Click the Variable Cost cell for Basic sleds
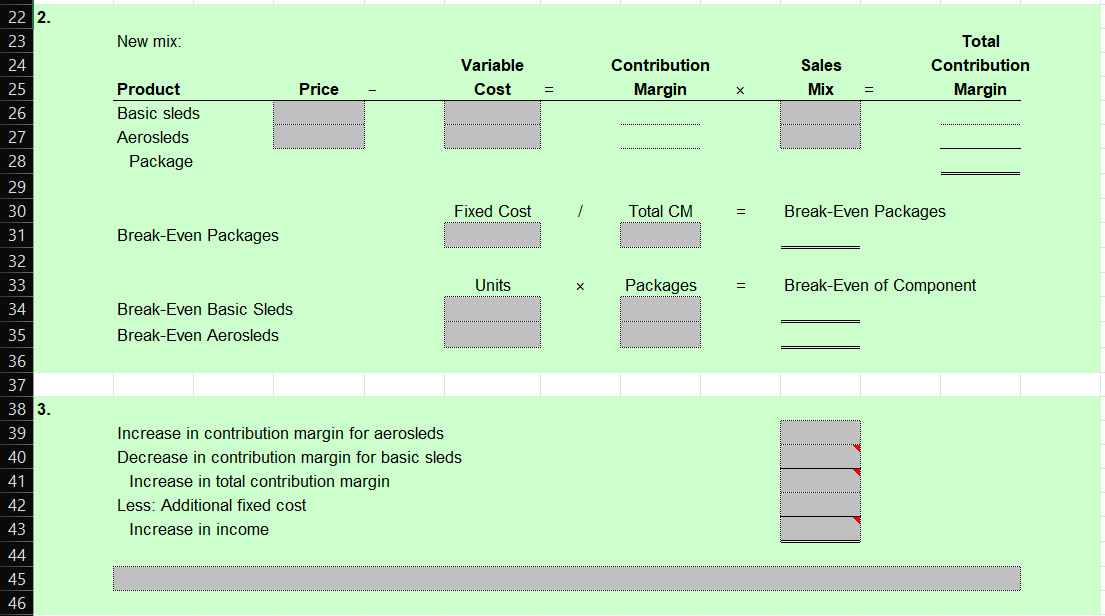 pyautogui.click(x=492, y=113)
